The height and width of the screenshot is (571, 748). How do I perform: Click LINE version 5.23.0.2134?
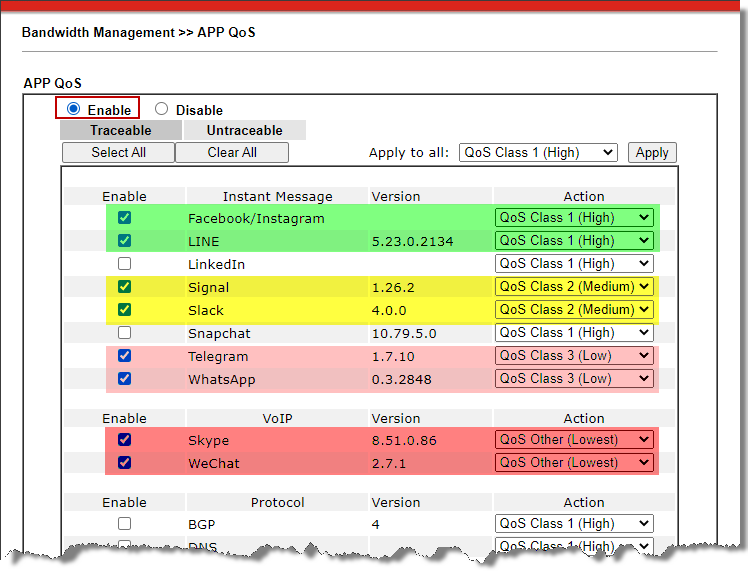[x=413, y=241]
